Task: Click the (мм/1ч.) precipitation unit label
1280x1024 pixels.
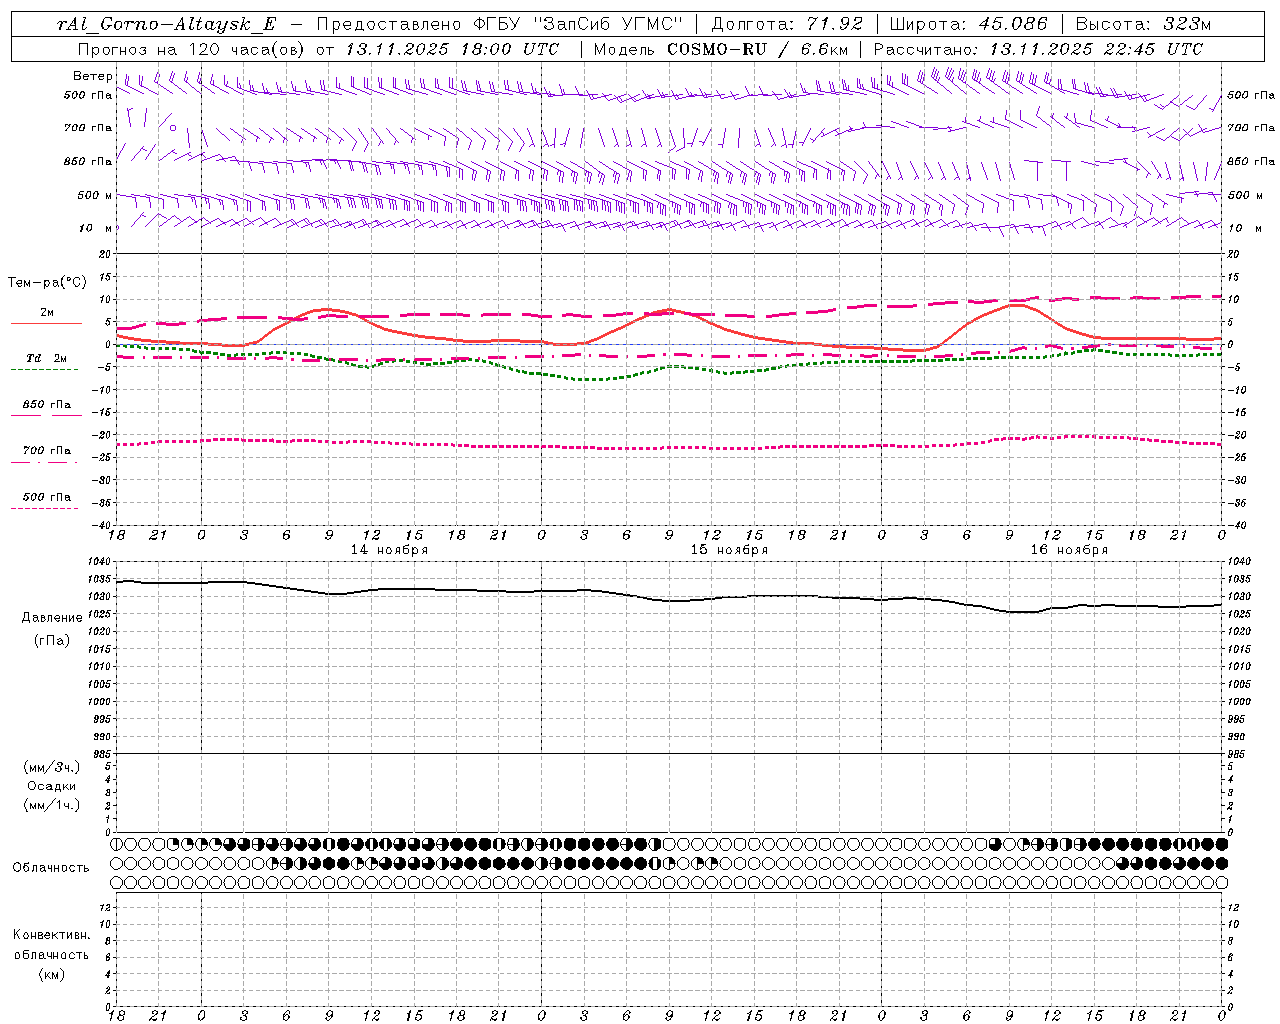Action: [x=52, y=805]
